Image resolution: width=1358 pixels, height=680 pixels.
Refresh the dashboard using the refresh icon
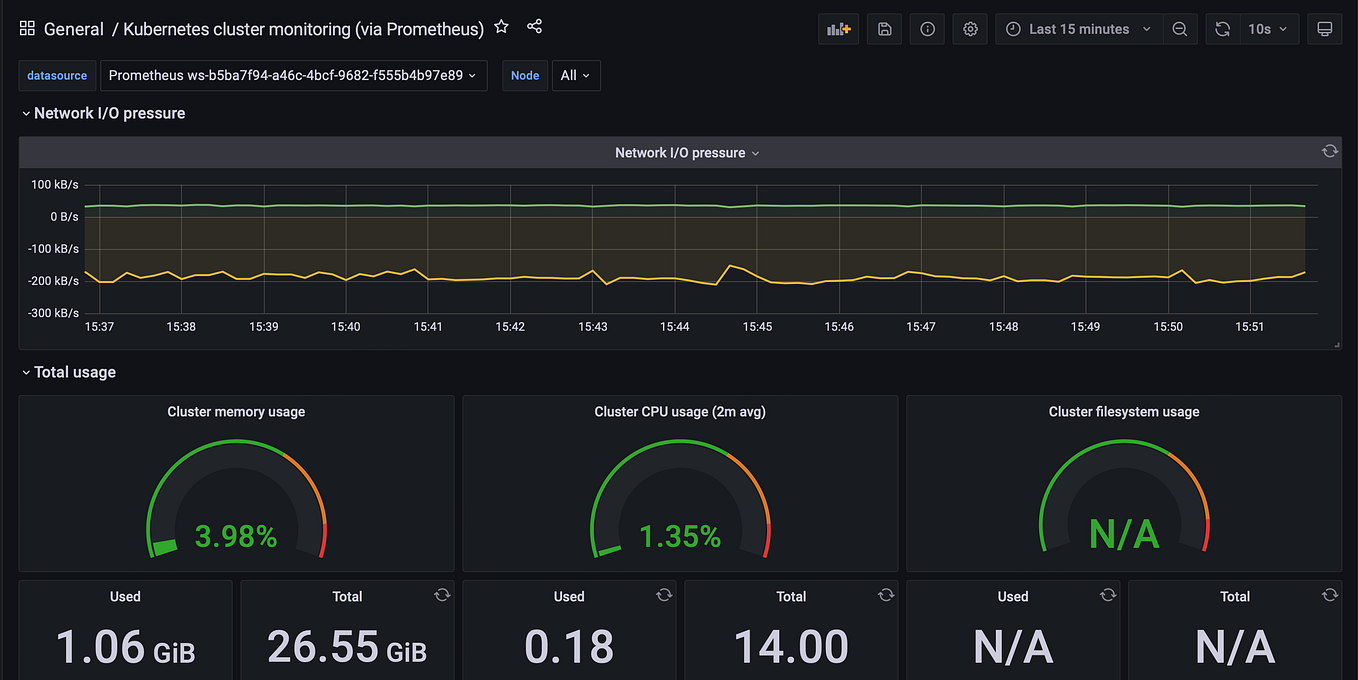coord(1222,28)
